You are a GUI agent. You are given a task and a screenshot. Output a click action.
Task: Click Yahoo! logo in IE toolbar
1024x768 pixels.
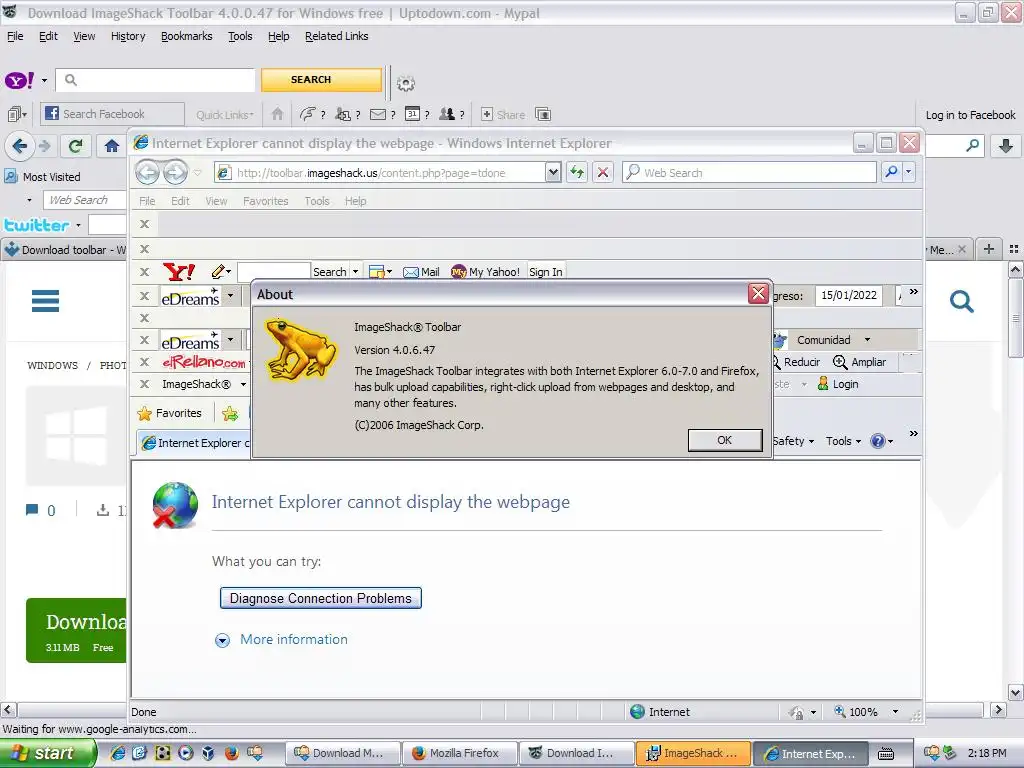[179, 272]
